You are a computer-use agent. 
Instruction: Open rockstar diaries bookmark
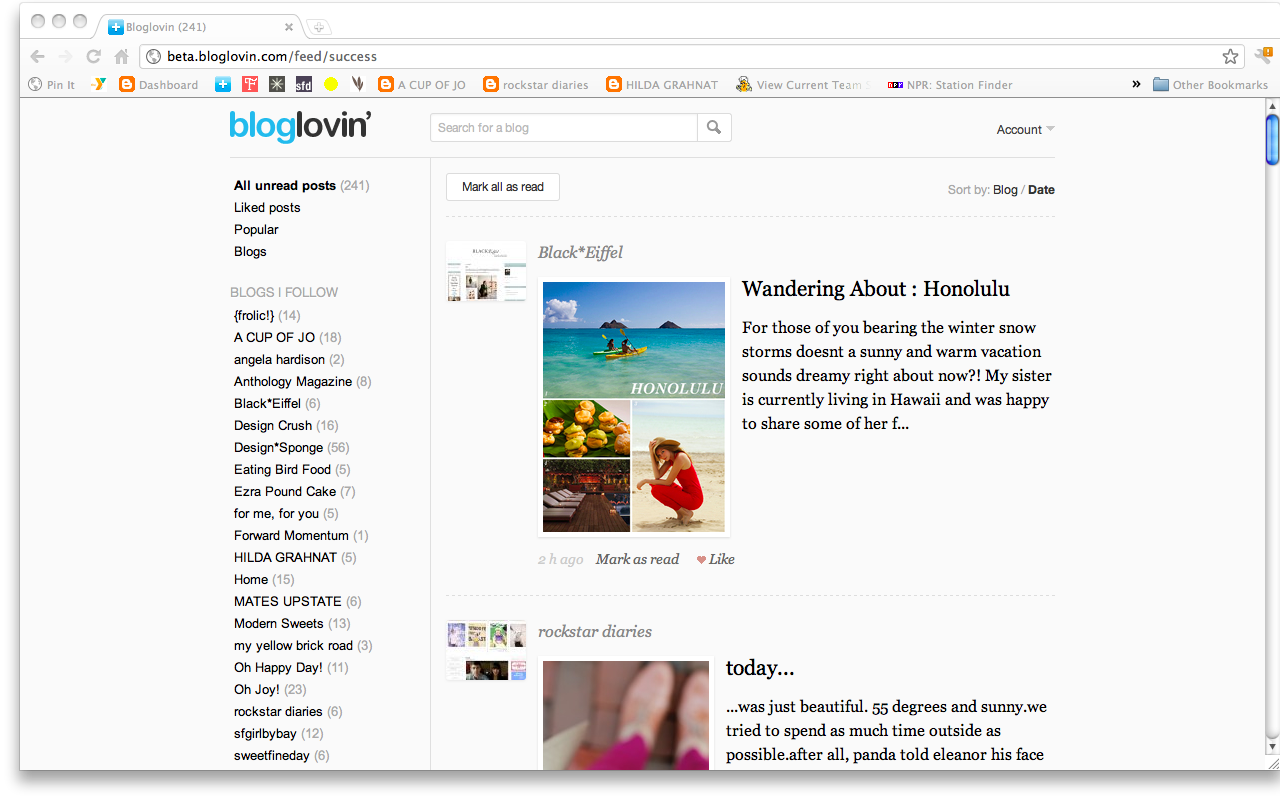(x=536, y=85)
